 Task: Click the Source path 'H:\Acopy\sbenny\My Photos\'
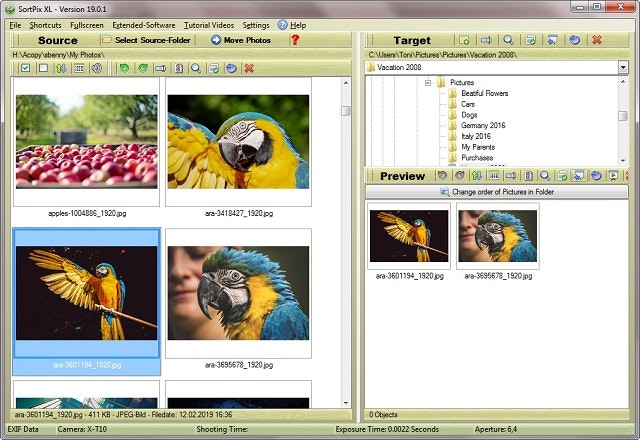coord(58,55)
